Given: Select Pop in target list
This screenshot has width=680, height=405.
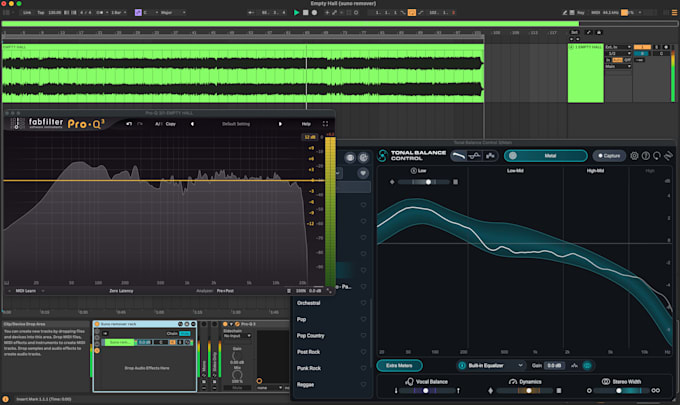Looking at the screenshot, I should pos(301,320).
